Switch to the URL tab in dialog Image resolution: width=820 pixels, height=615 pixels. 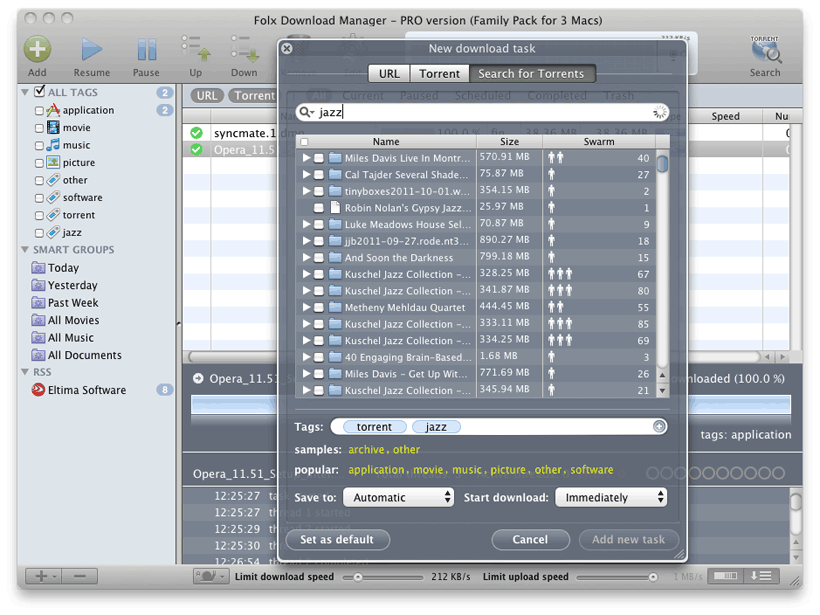[389, 74]
